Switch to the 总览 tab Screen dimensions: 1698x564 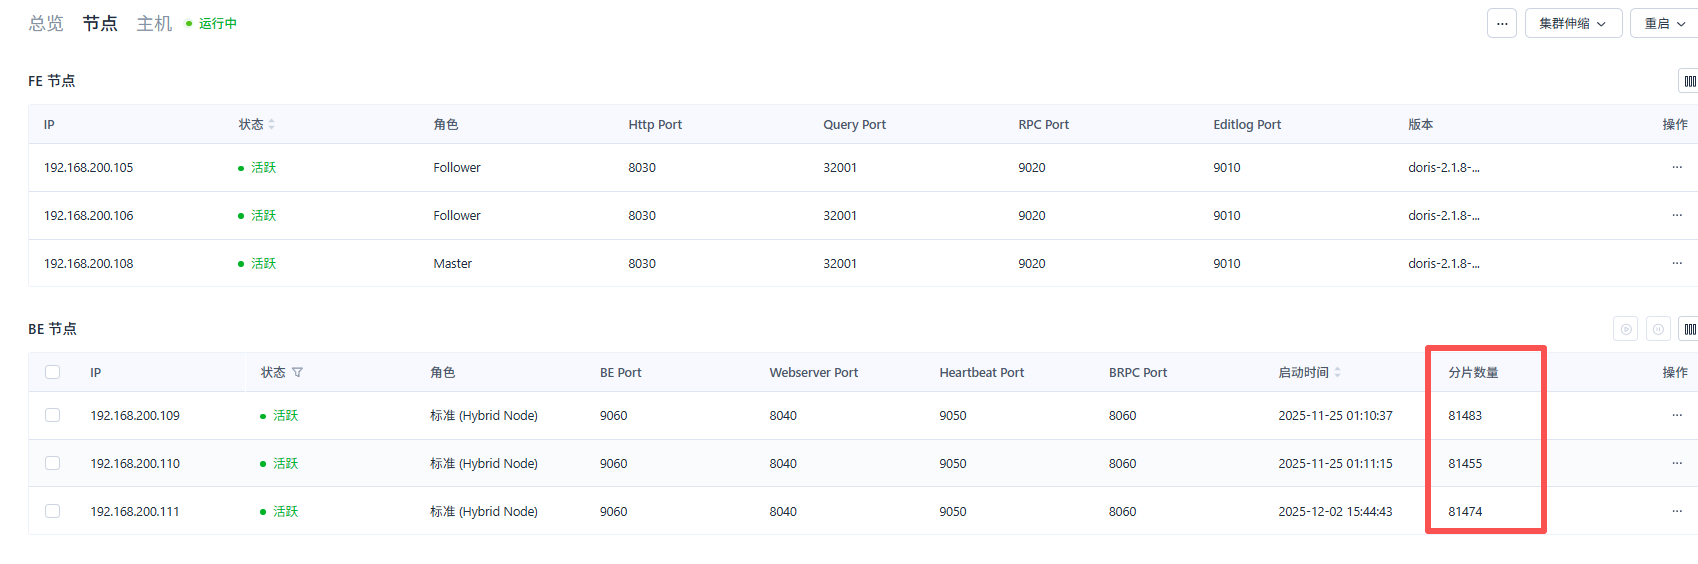click(46, 23)
